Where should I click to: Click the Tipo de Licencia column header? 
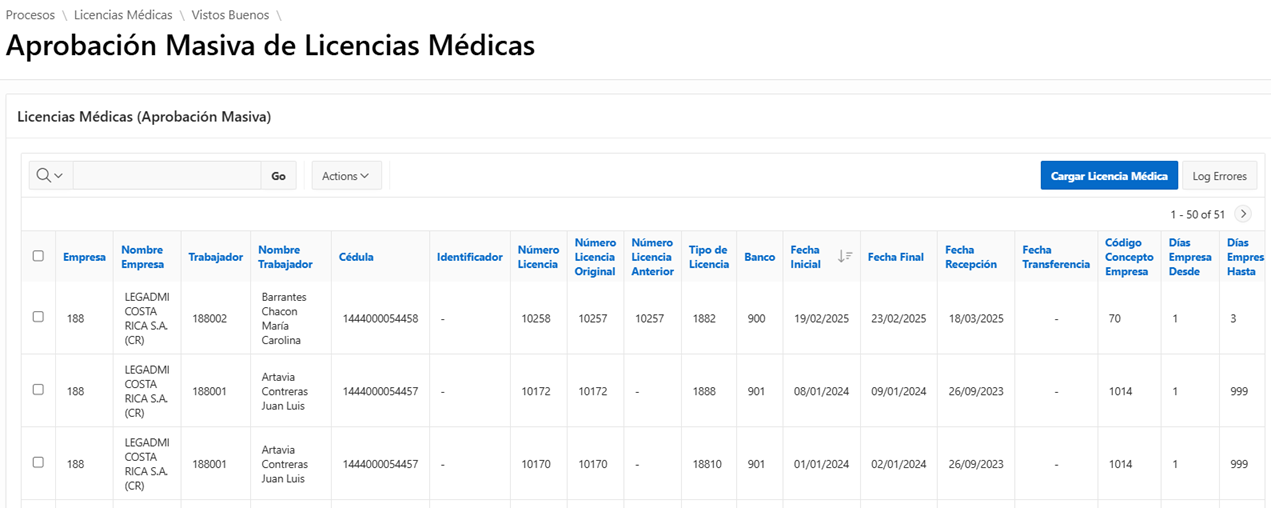708,257
